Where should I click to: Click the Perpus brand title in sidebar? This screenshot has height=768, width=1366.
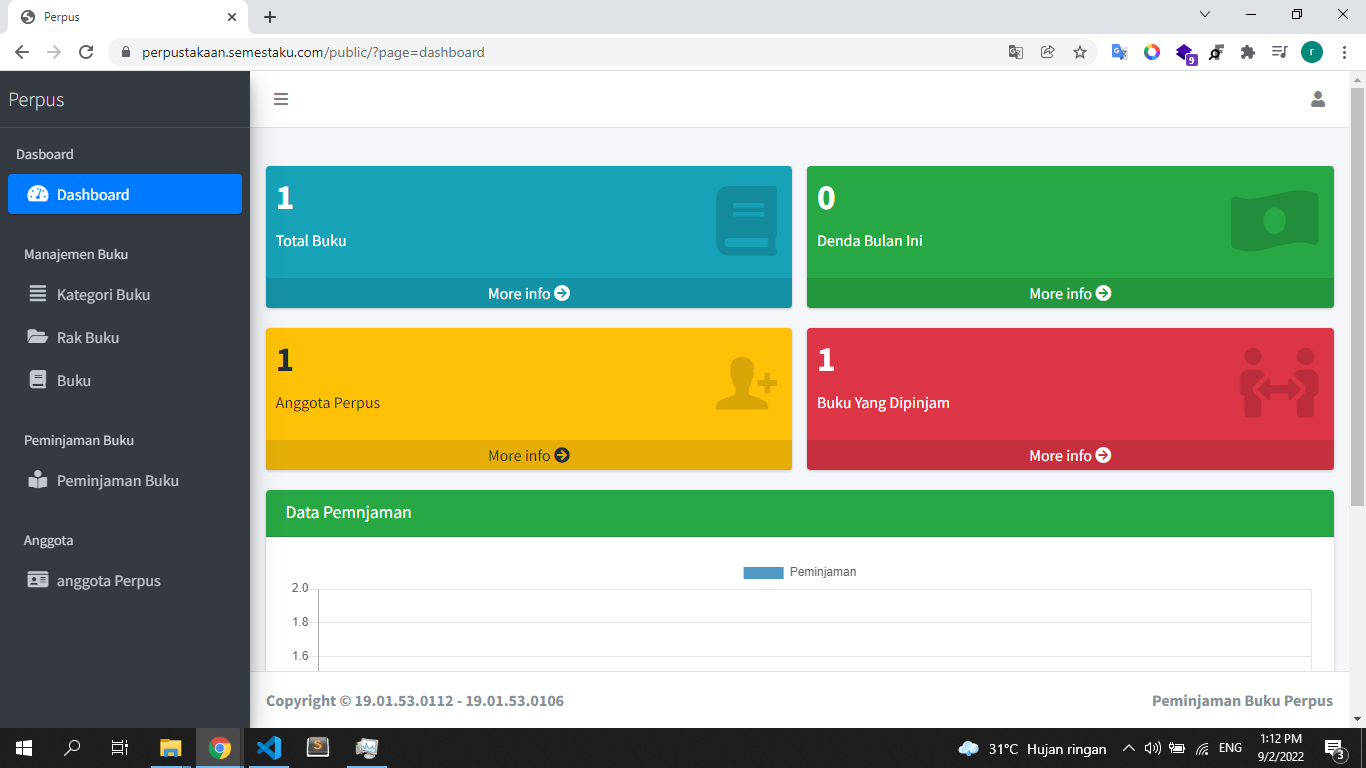click(37, 100)
